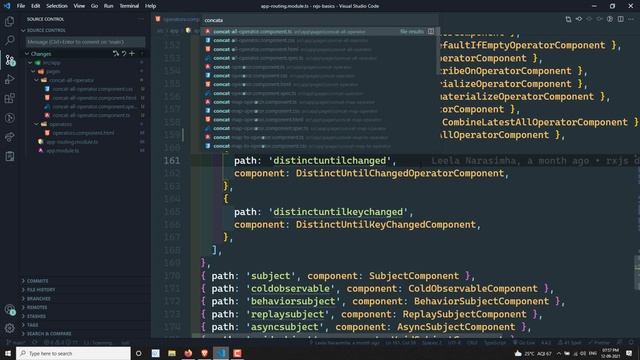Click the commit message input box
The width and height of the screenshot is (640, 360).
click(x=85, y=42)
